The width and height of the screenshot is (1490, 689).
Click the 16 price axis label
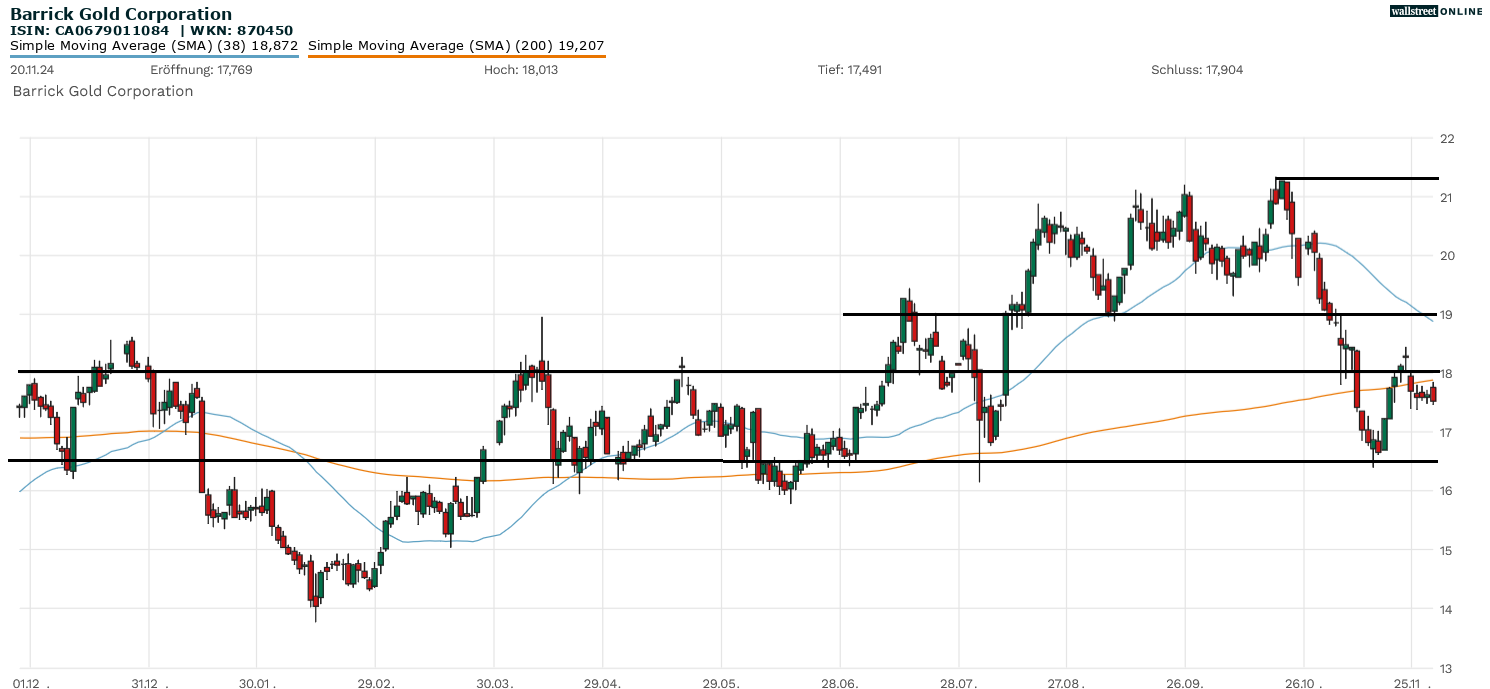click(x=1446, y=491)
